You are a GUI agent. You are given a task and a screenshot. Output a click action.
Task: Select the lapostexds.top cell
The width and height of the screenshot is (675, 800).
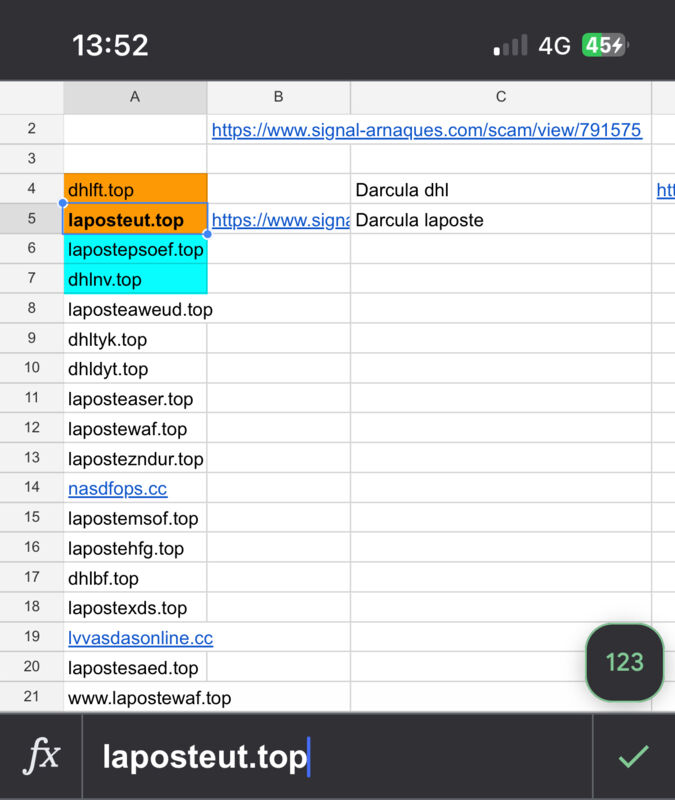(135, 607)
